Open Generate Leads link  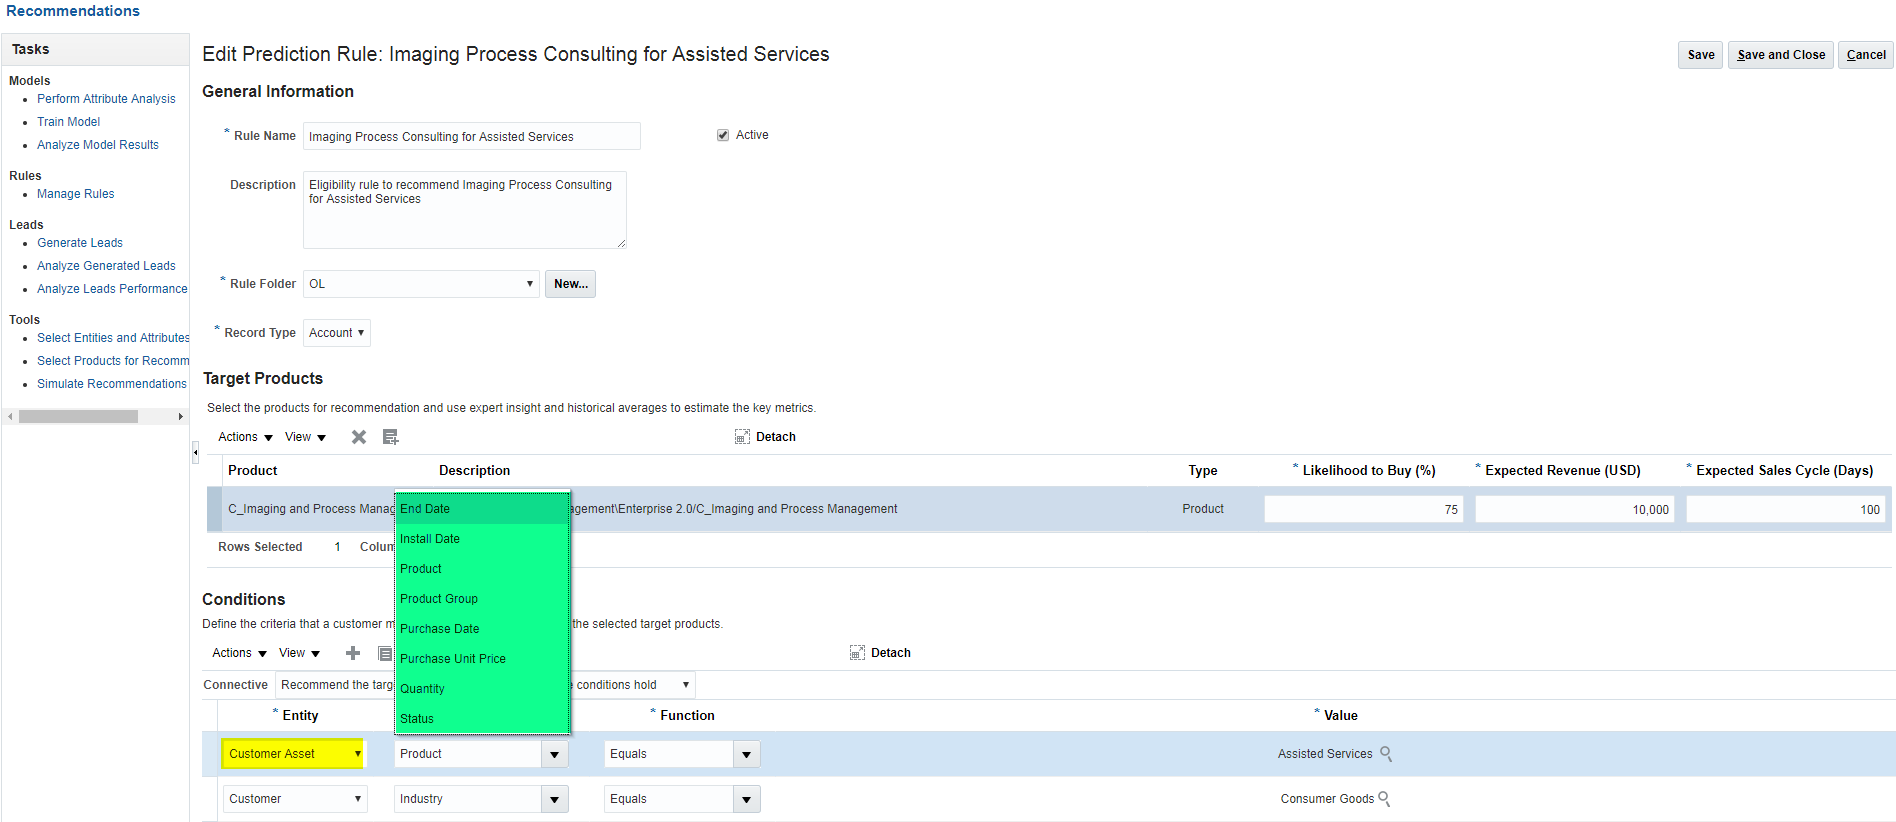coord(80,243)
